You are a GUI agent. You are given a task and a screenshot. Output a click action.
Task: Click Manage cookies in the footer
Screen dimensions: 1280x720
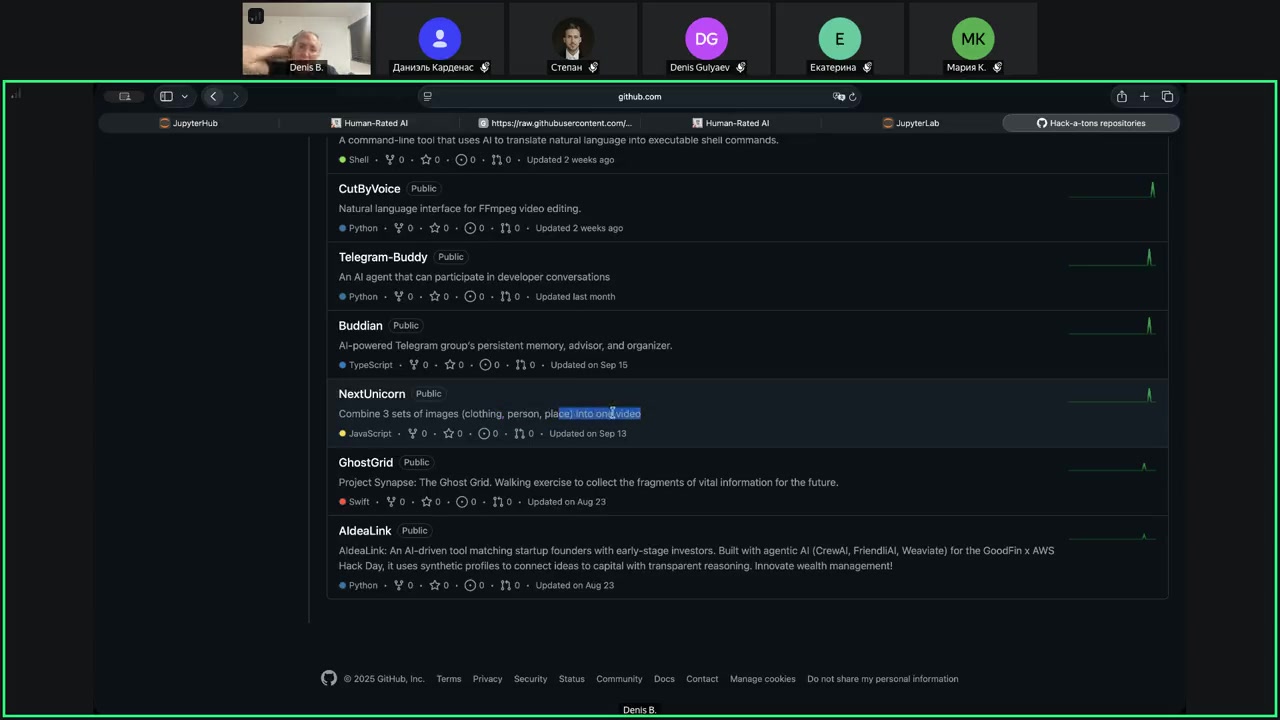tap(762, 679)
